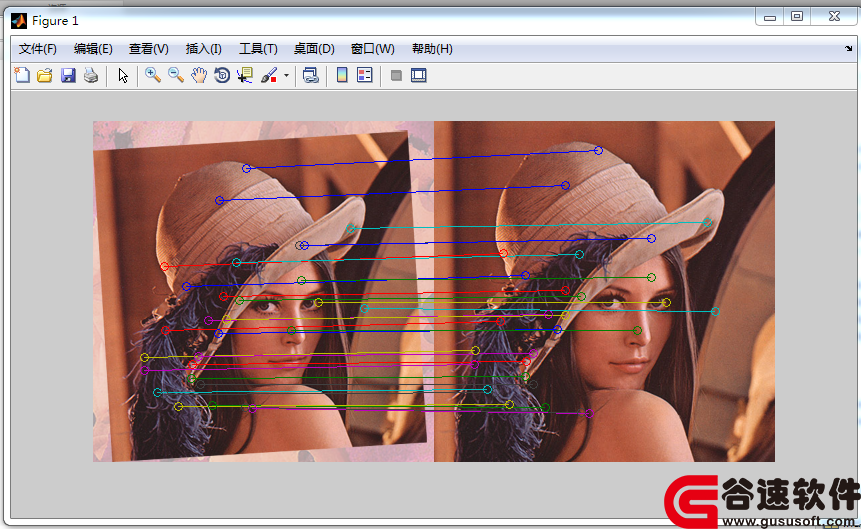
Task: Save the figure using the floppy icon
Action: (x=68, y=75)
